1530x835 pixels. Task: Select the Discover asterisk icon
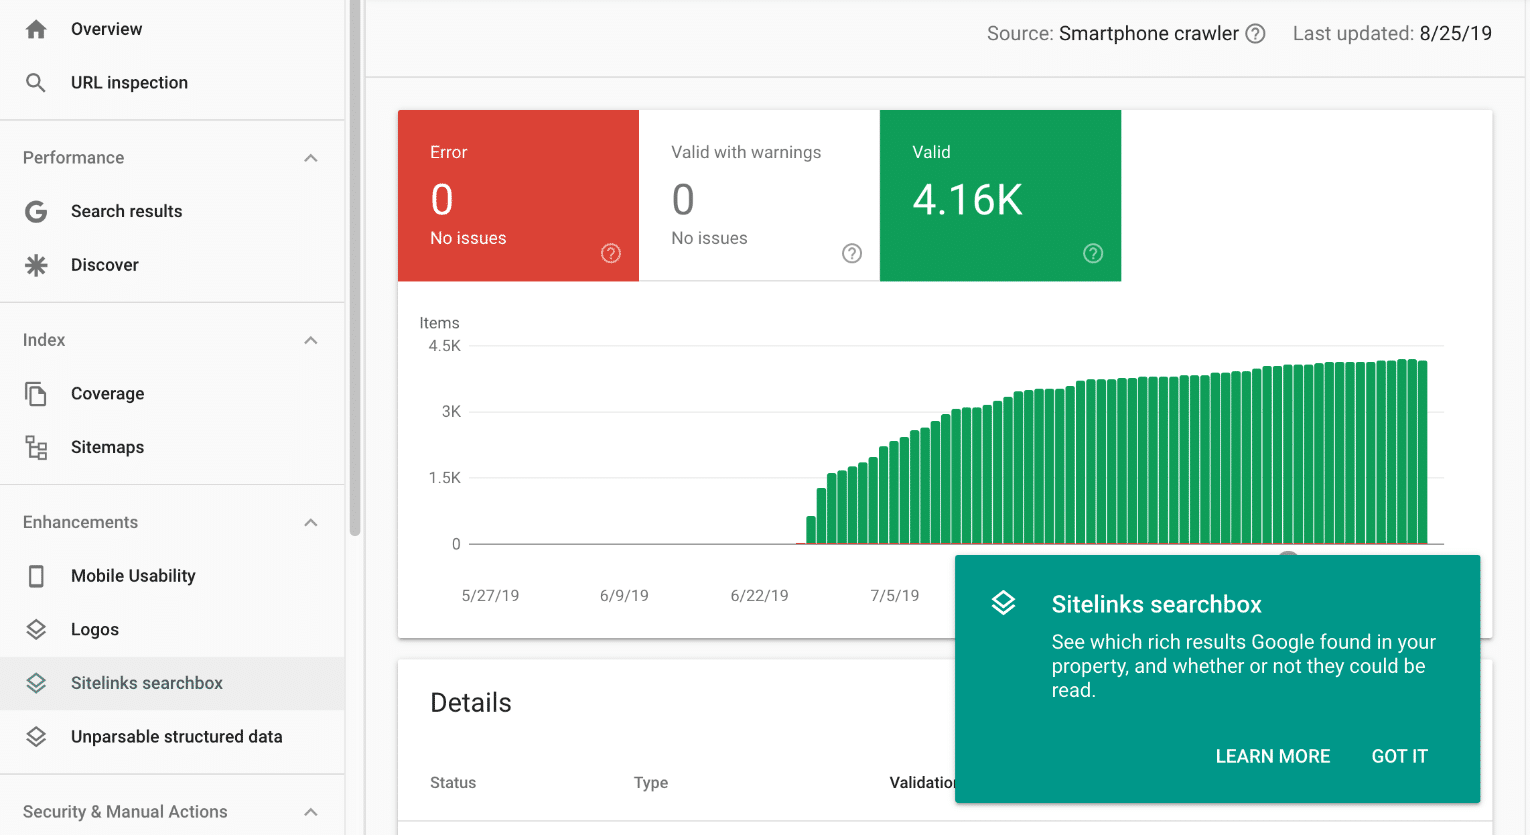(x=36, y=264)
